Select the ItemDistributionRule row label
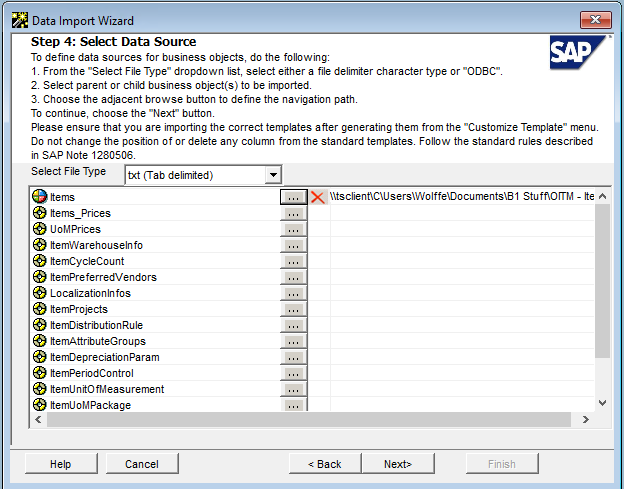The height and width of the screenshot is (489, 624). (96, 325)
